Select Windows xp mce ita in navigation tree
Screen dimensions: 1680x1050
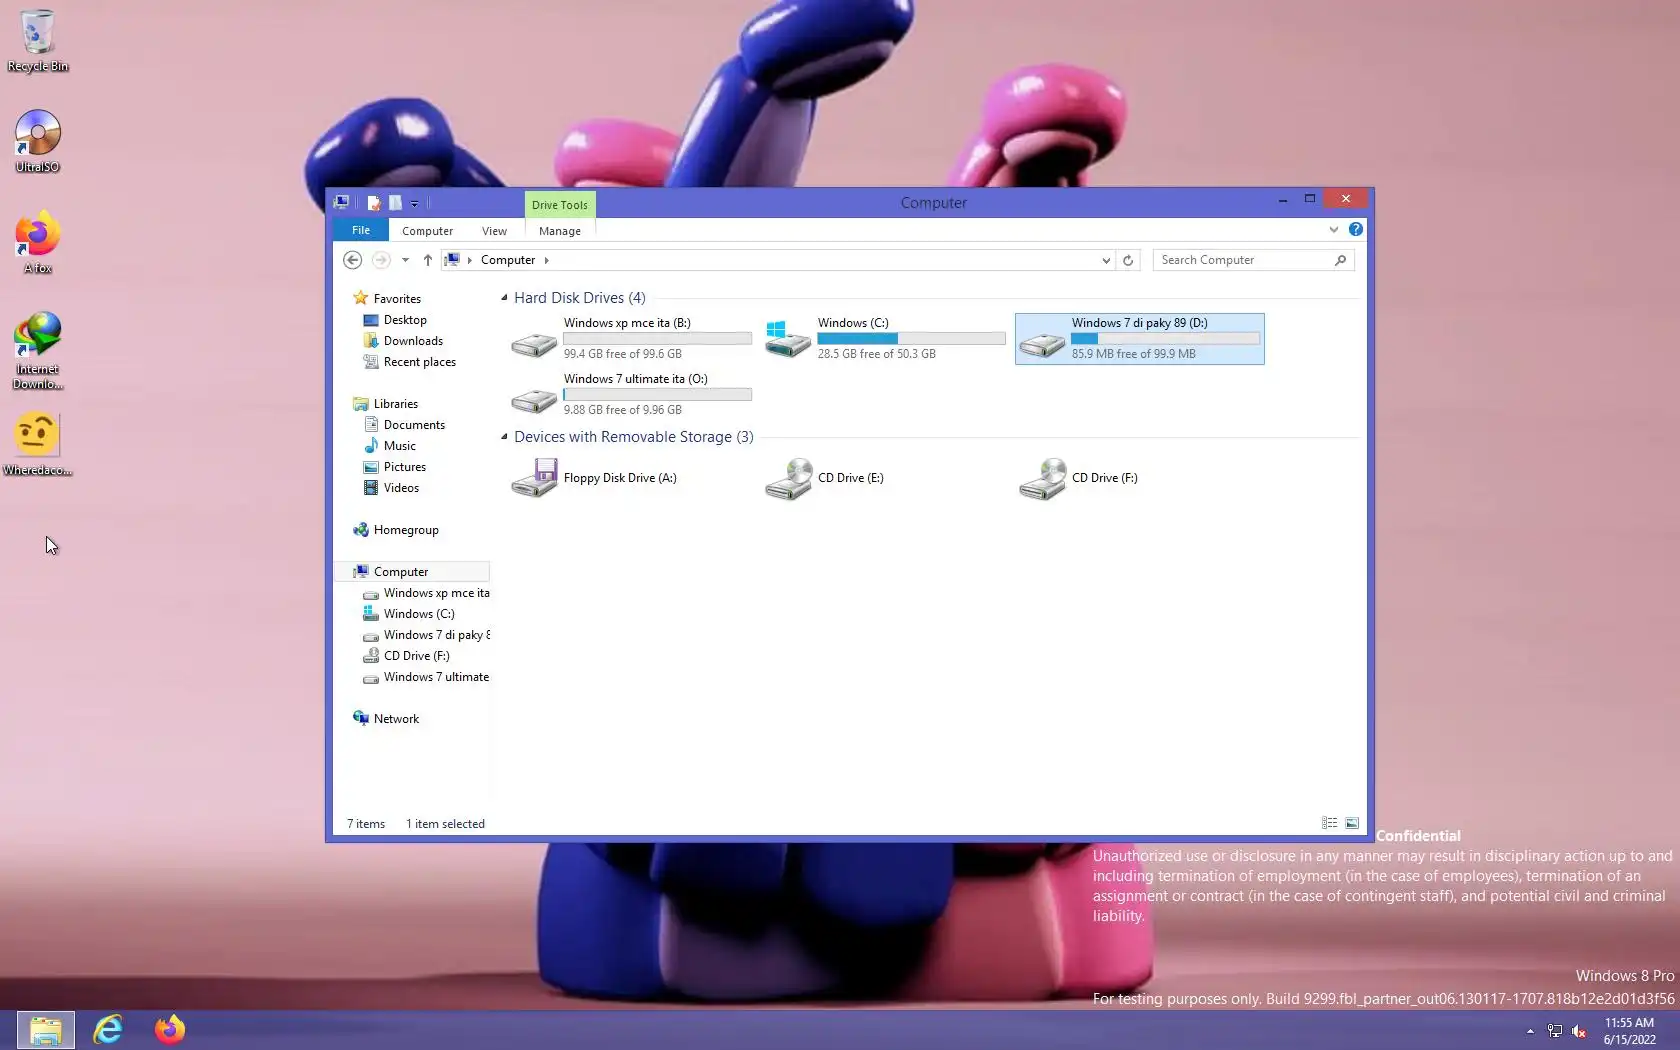[x=436, y=593]
